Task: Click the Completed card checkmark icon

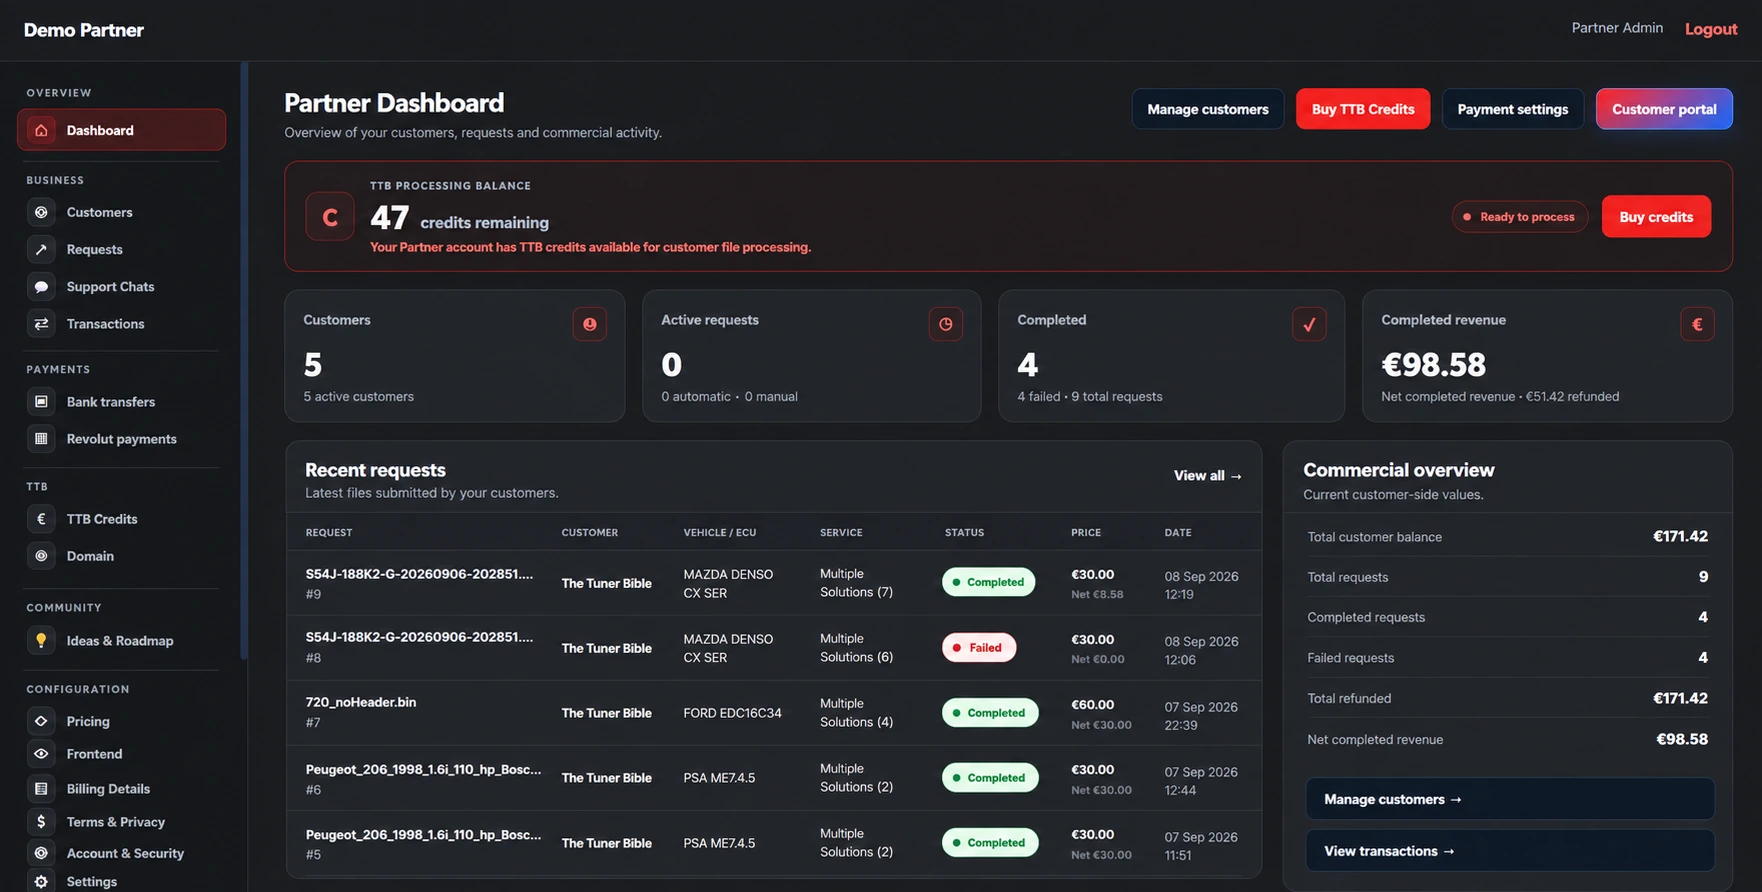Action: pos(1309,324)
